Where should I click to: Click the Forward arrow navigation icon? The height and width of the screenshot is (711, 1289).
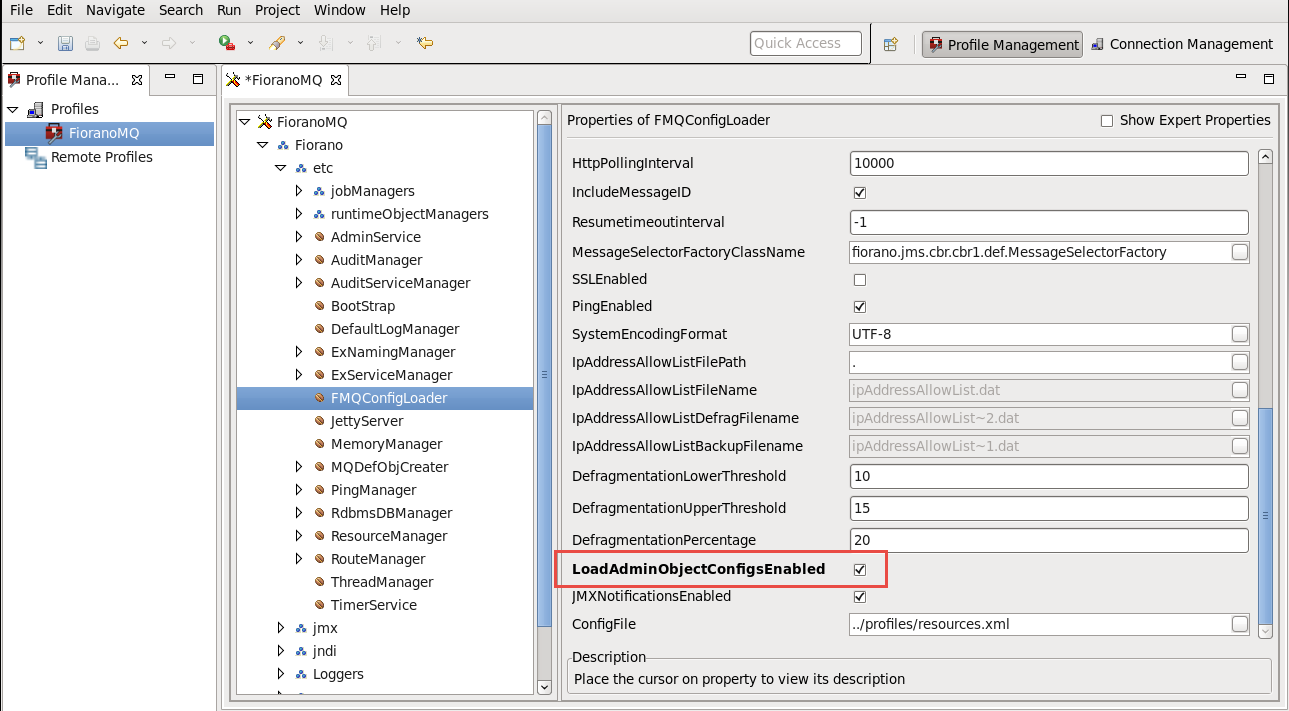(169, 43)
